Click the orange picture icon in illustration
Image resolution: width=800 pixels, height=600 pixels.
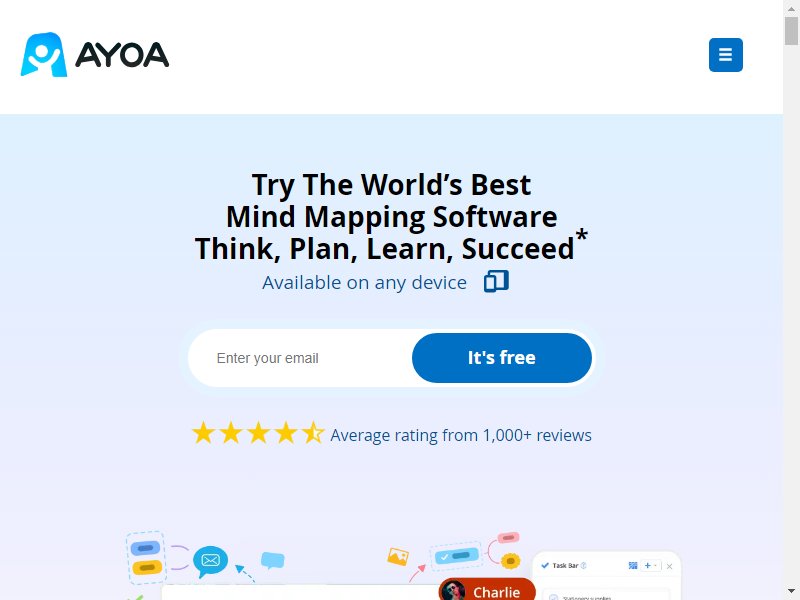(x=398, y=557)
